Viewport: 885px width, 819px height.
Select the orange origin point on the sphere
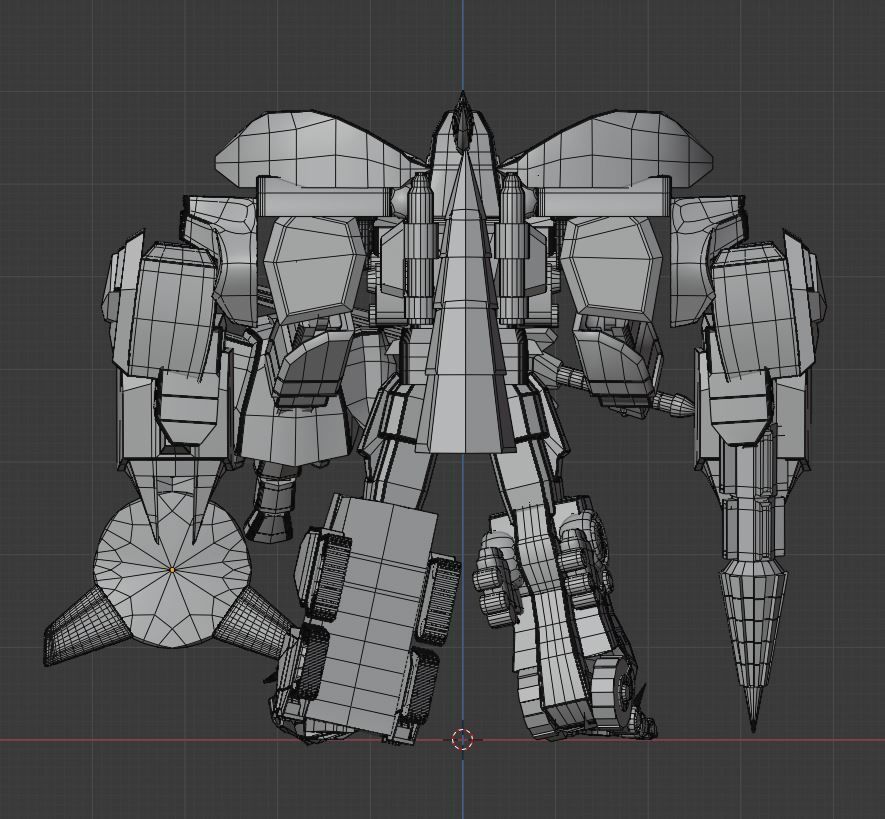tap(172, 570)
